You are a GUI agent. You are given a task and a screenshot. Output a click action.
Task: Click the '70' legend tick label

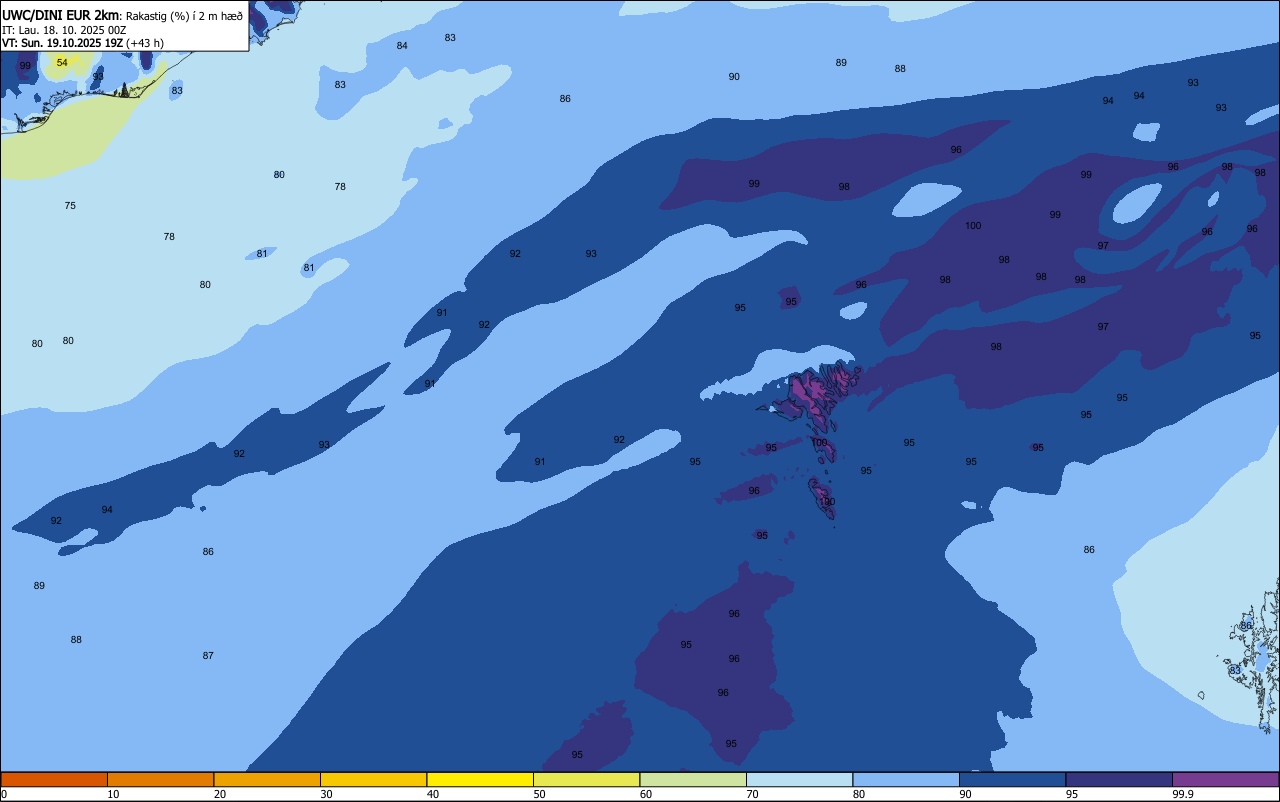[x=752, y=794]
